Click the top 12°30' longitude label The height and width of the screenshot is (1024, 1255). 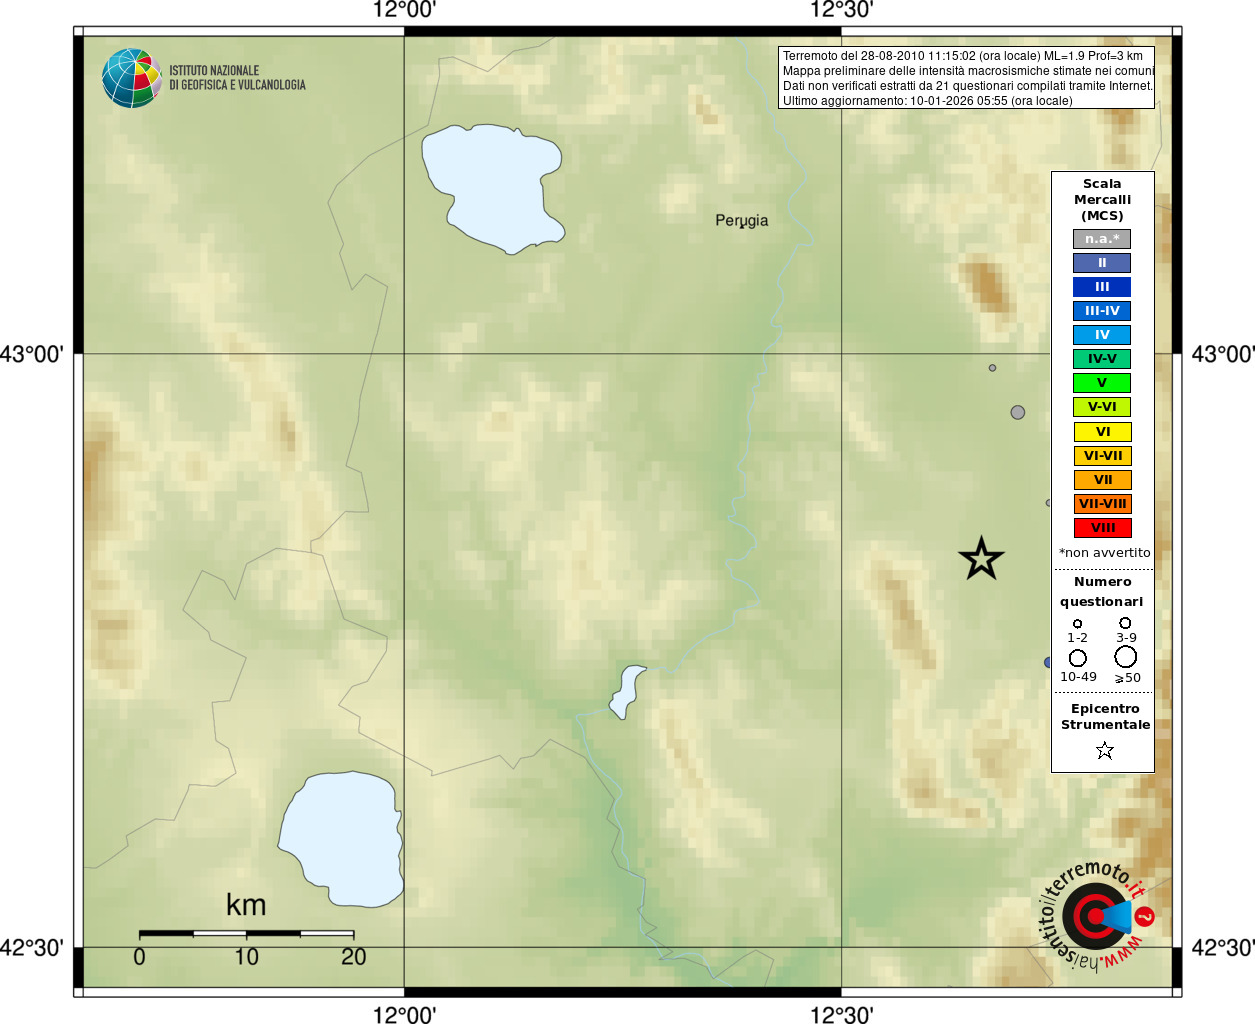click(841, 10)
